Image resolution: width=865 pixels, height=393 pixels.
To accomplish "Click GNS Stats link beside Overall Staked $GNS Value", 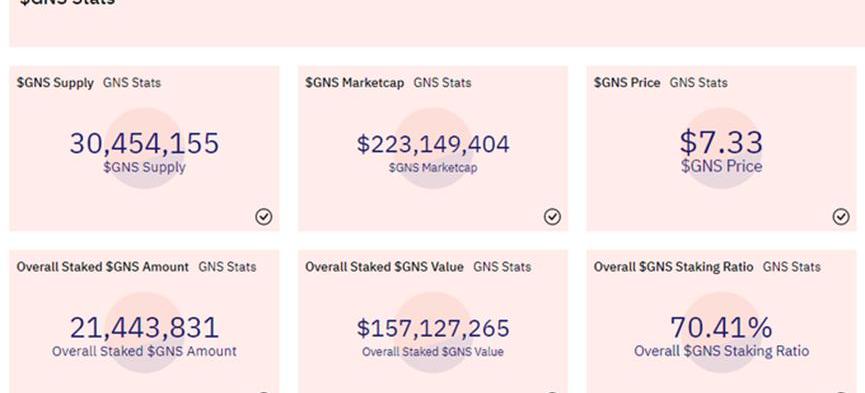I will pos(502,267).
